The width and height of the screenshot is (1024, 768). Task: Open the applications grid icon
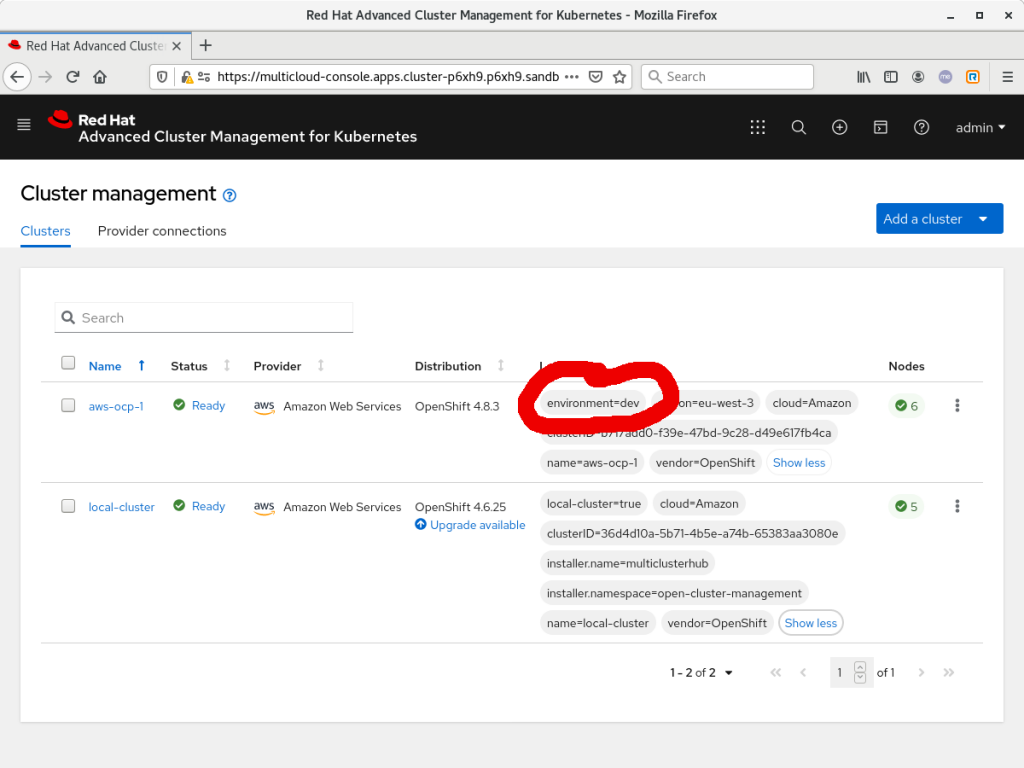758,127
